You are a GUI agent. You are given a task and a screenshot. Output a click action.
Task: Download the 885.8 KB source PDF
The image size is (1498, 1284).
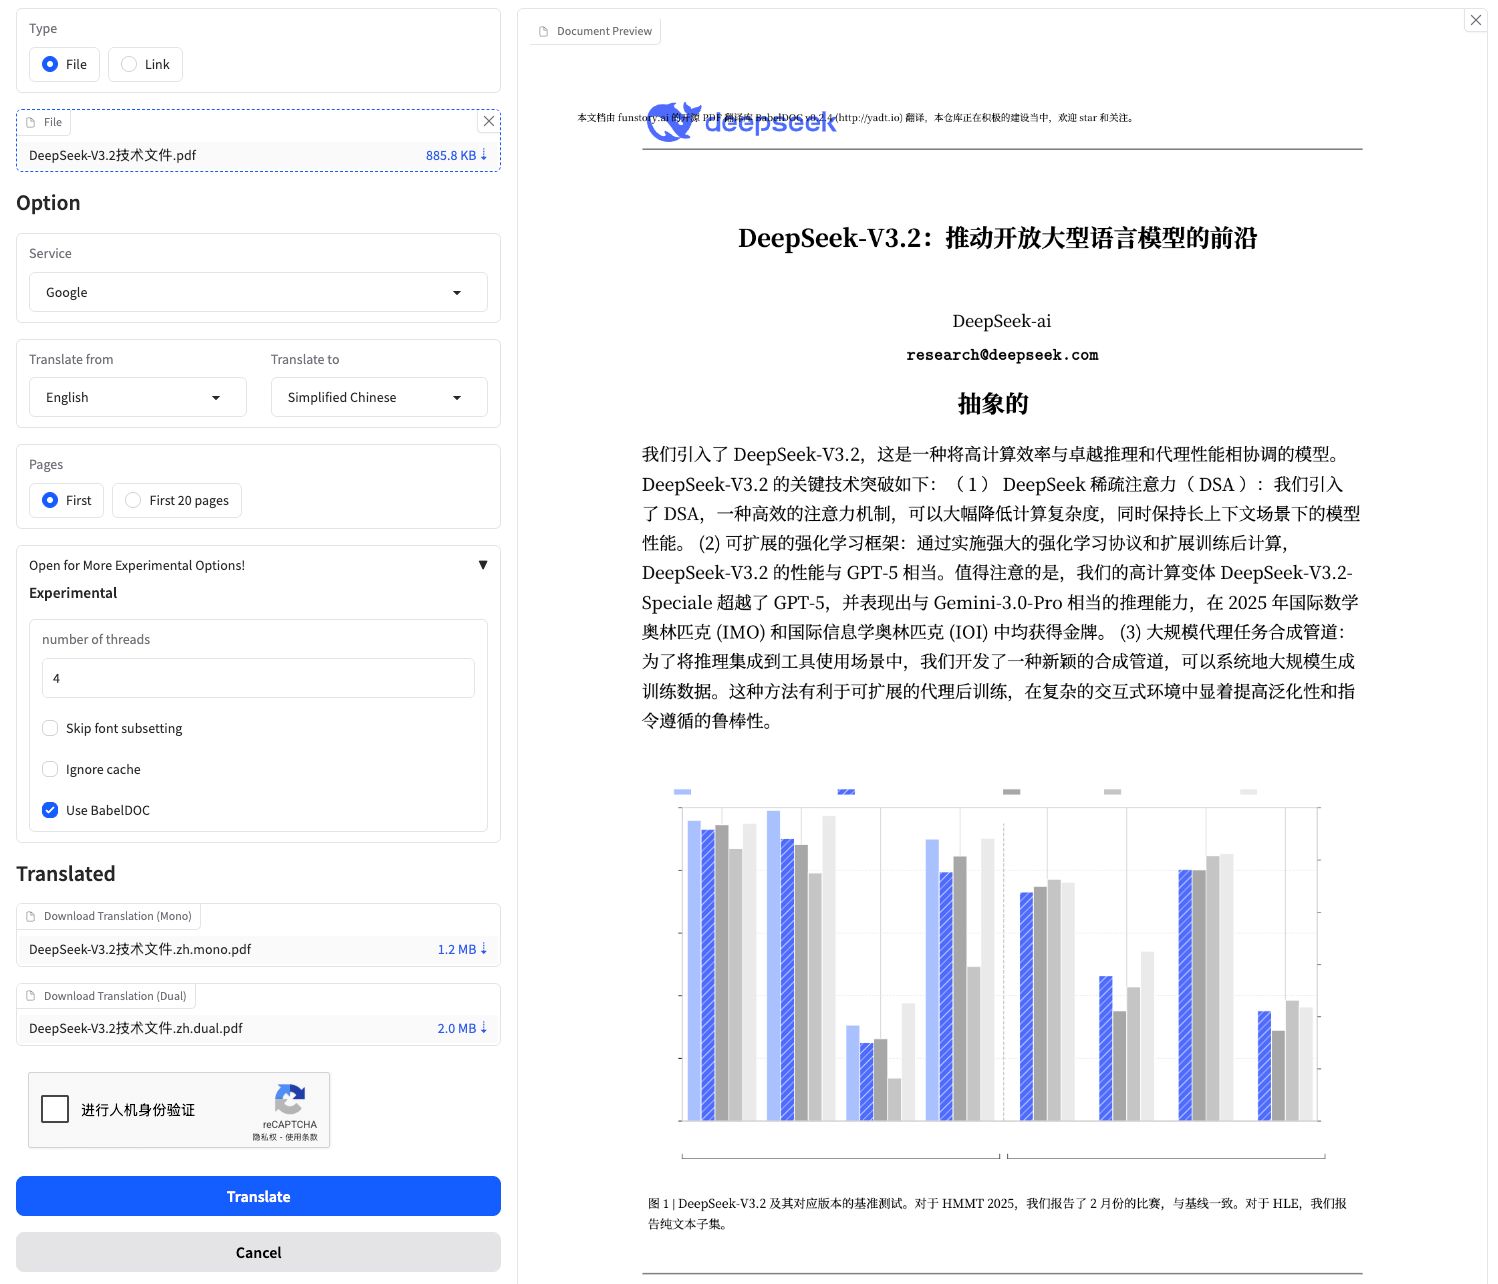pos(456,155)
